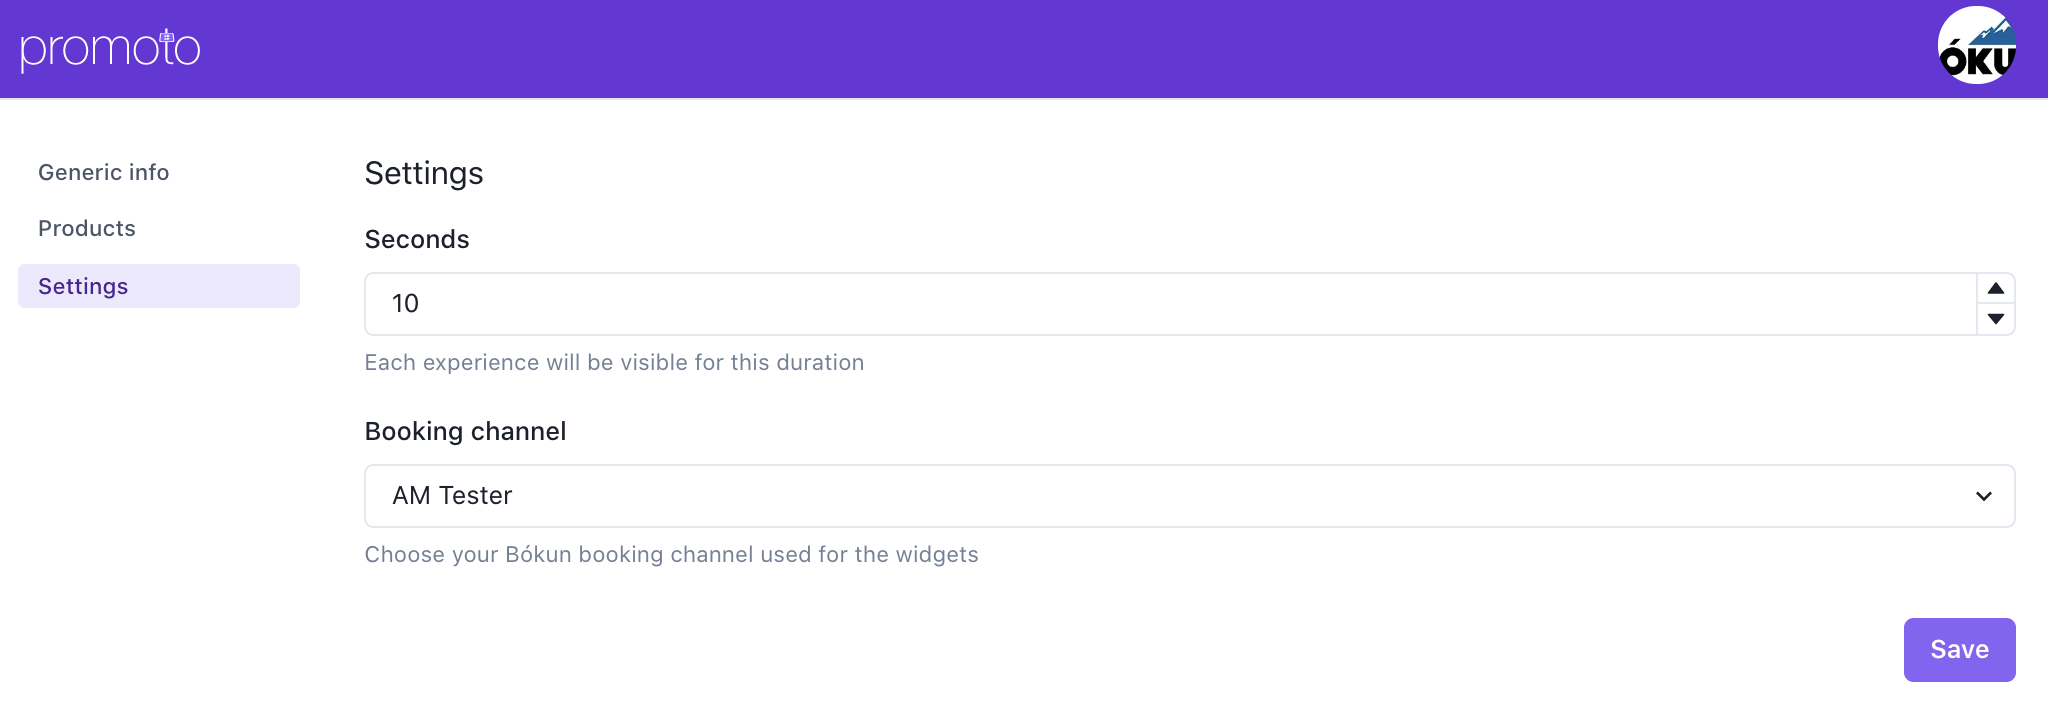The height and width of the screenshot is (708, 2048).
Task: Click the Settings page heading
Action: [424, 173]
